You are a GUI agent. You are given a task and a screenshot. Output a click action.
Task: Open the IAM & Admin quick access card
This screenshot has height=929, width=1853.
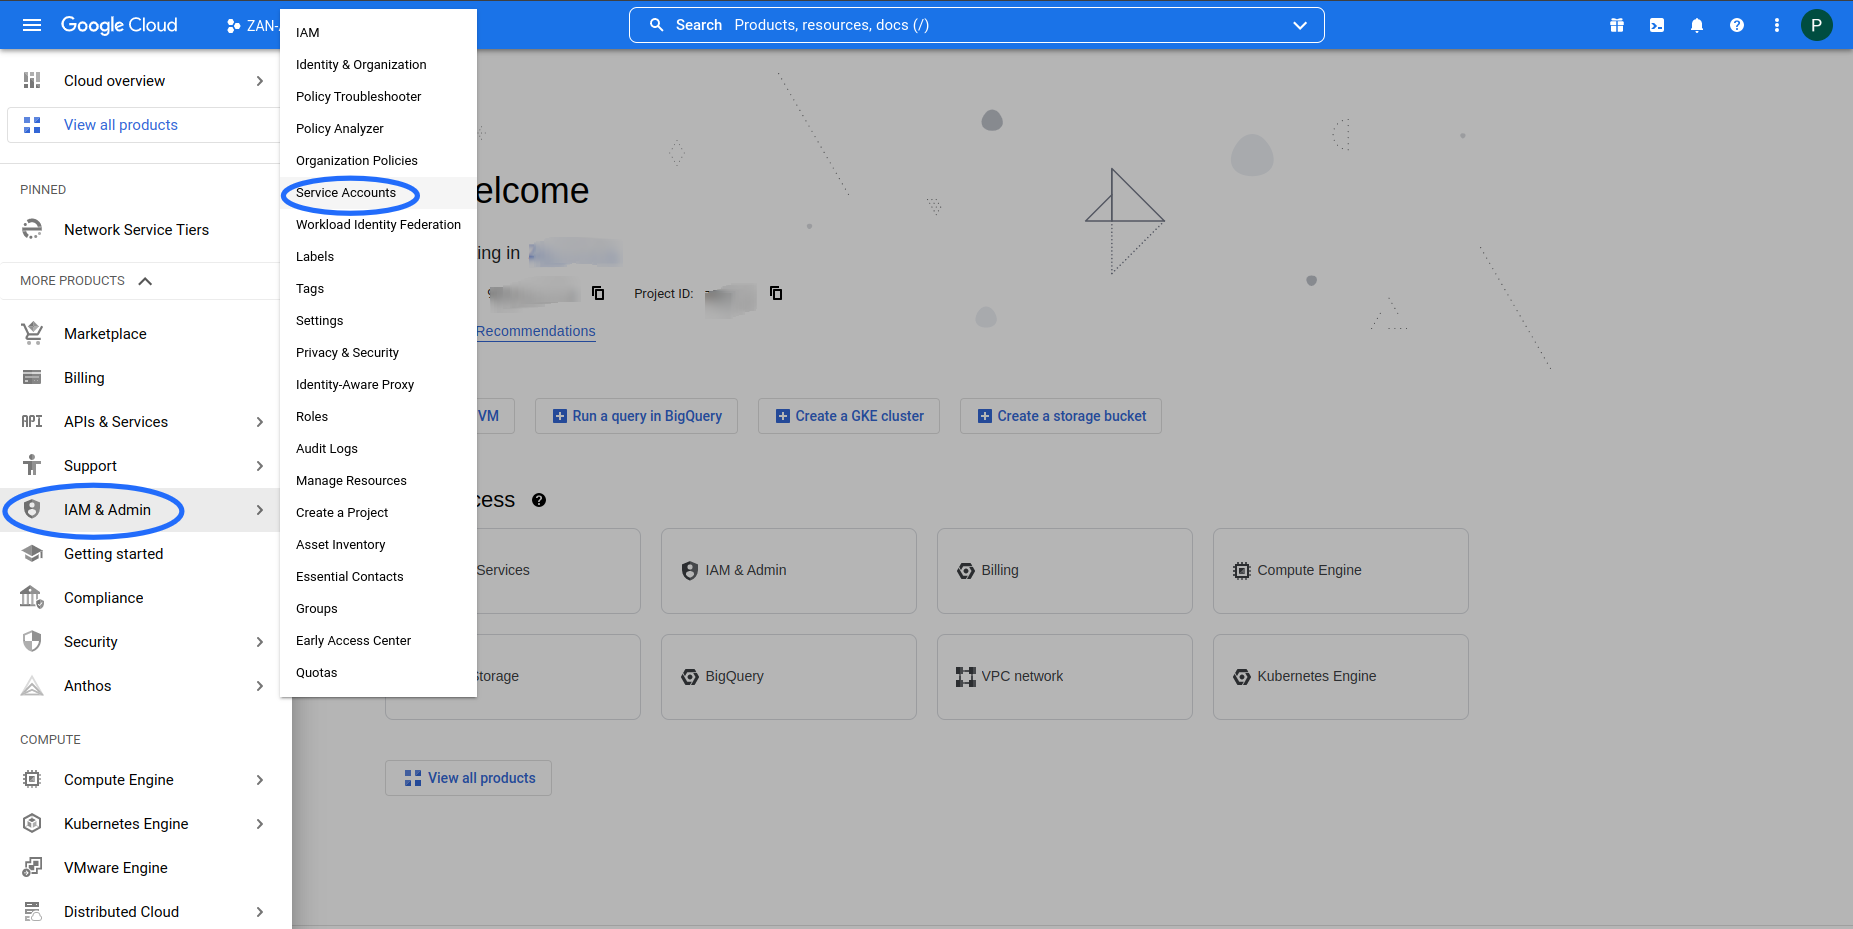coord(789,571)
